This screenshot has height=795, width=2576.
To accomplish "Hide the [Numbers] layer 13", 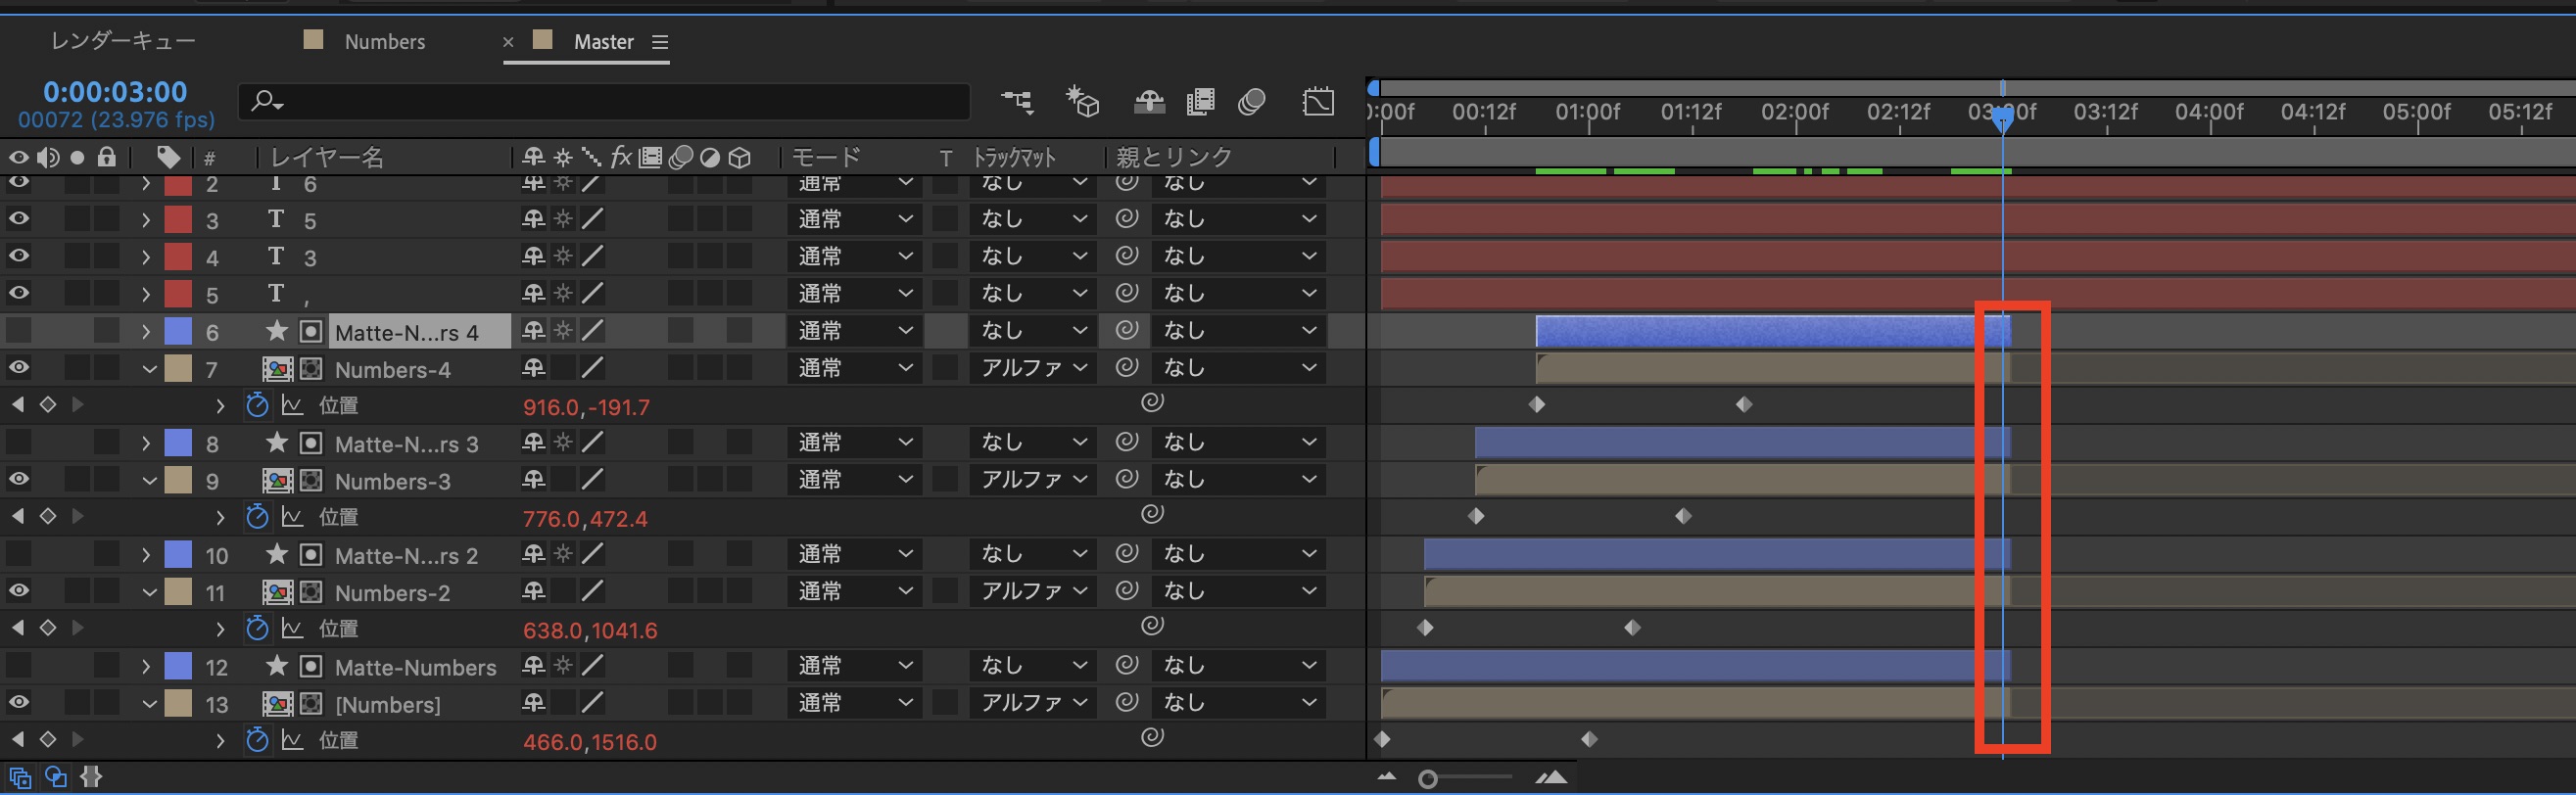I will coord(19,703).
